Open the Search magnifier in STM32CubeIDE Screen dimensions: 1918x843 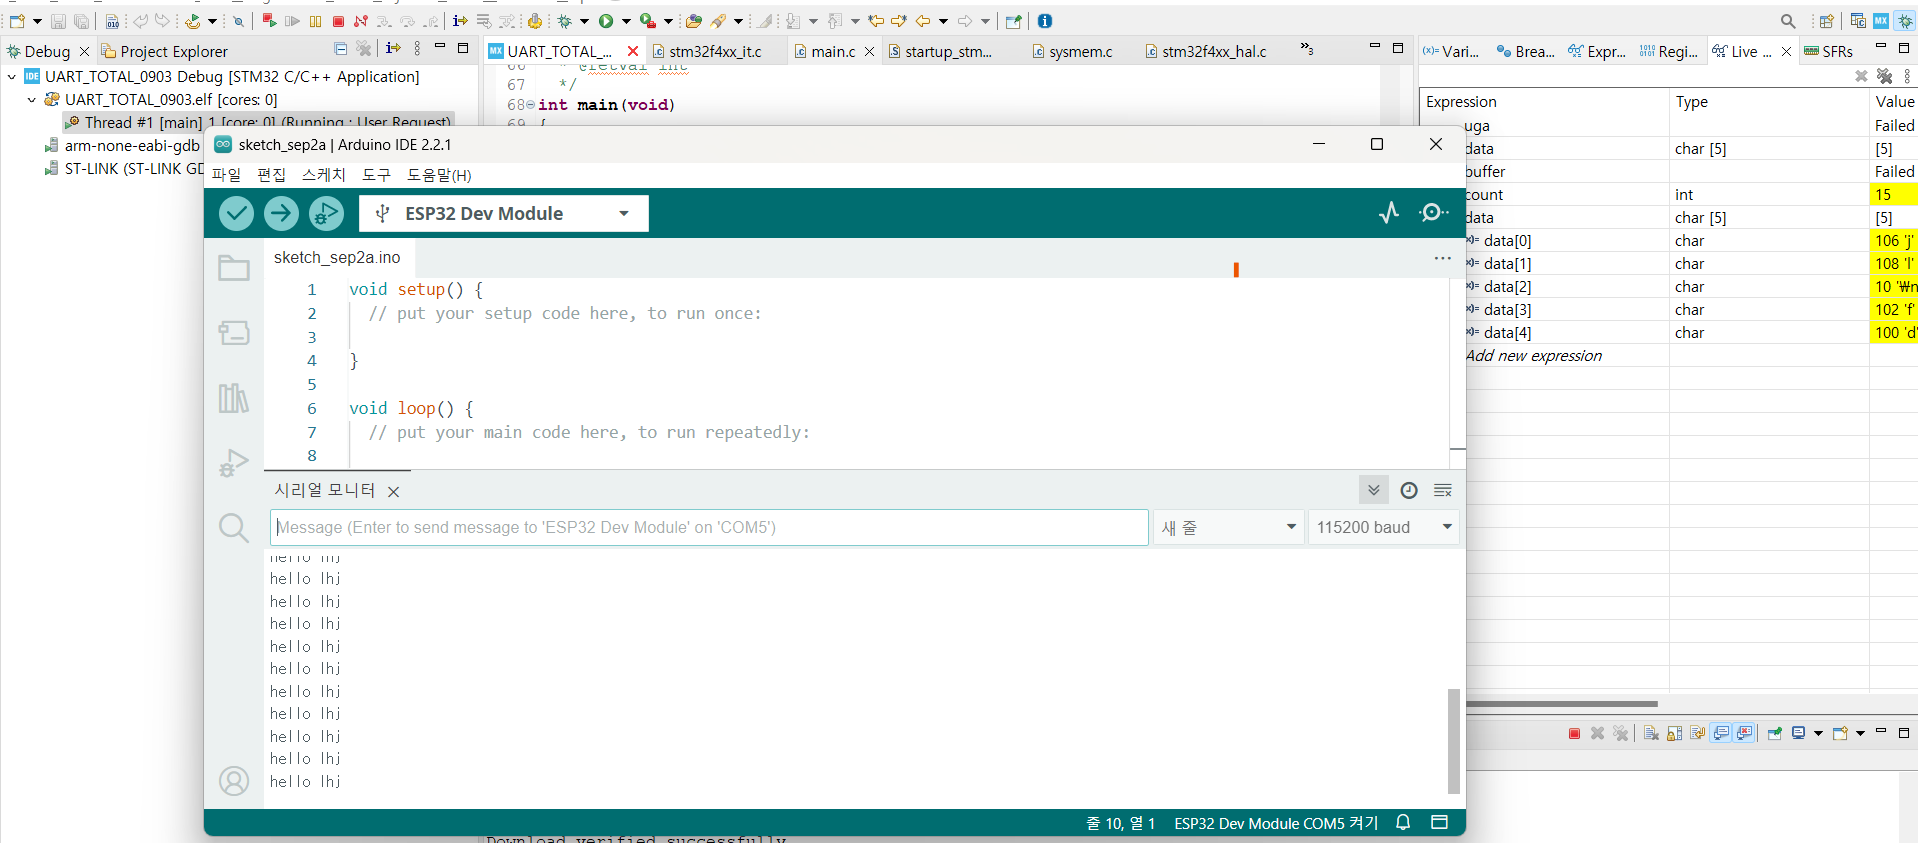[1788, 21]
